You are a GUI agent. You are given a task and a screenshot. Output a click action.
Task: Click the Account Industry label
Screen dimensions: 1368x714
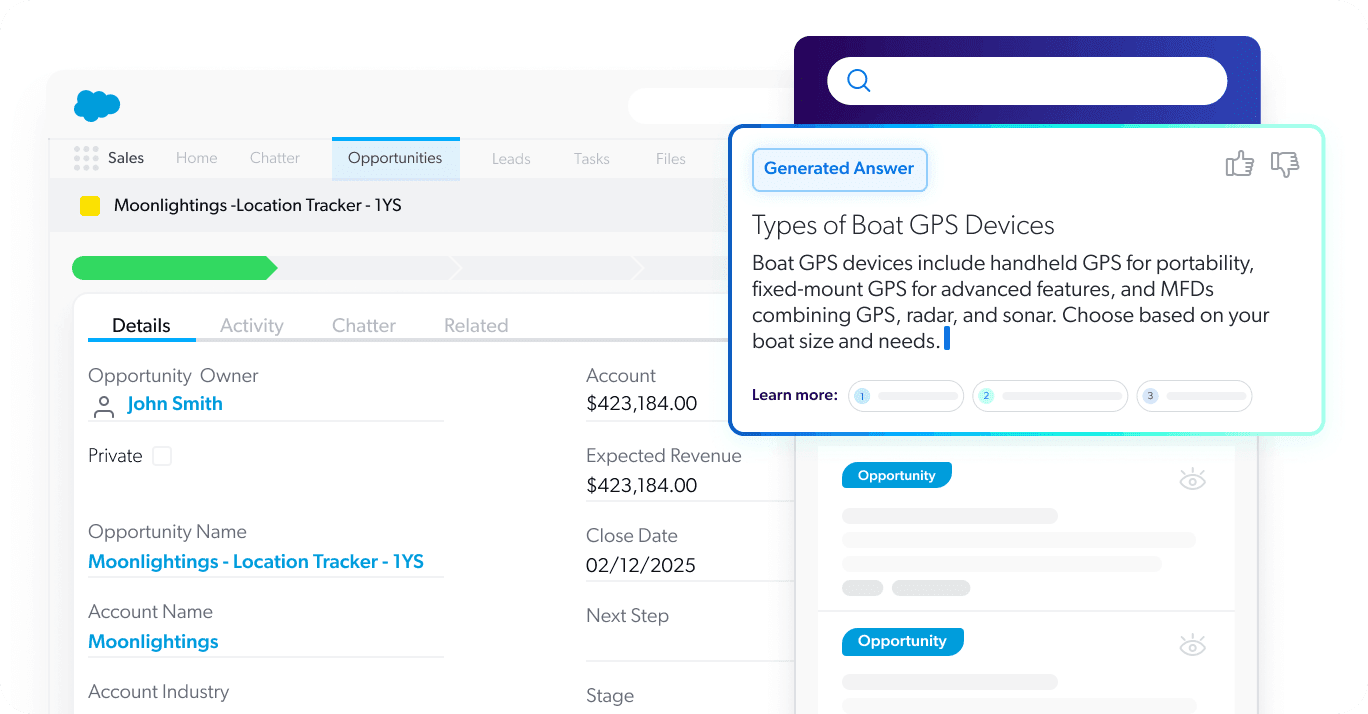pyautogui.click(x=158, y=692)
